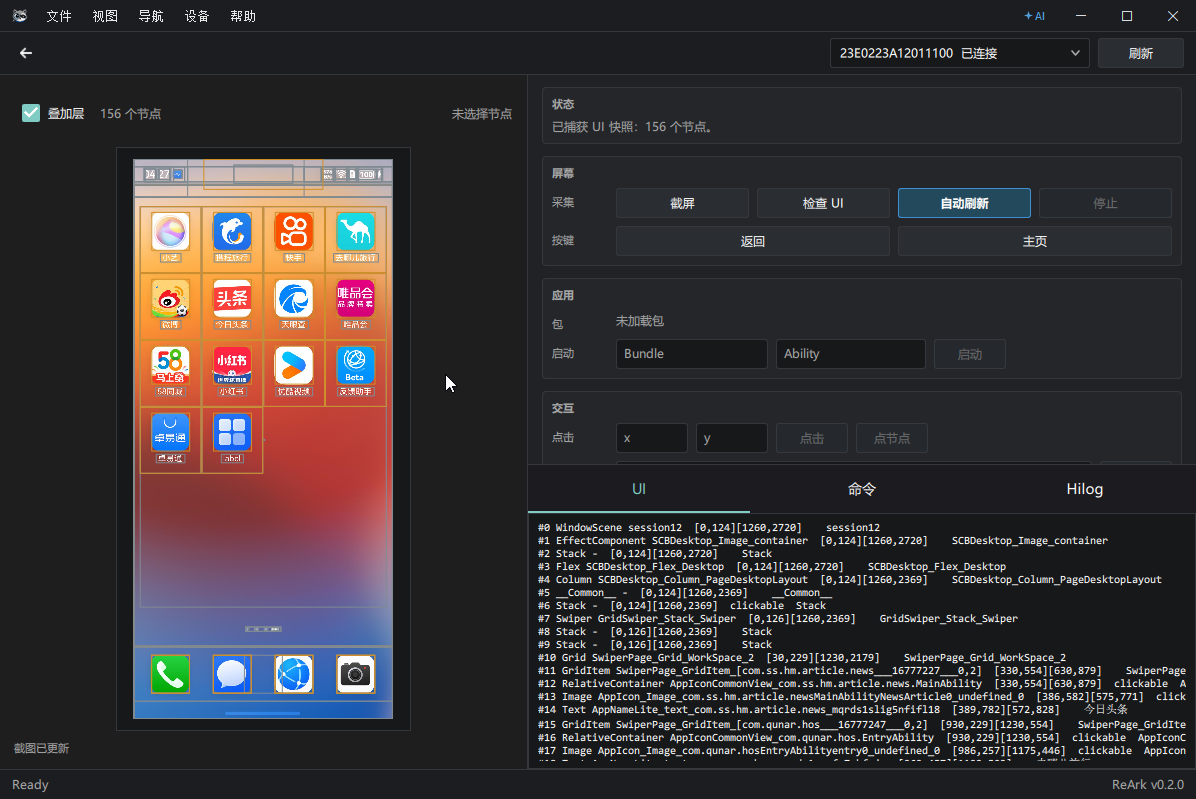Tap the 天眼查 app icon
This screenshot has width=1196, height=799.
point(294,299)
